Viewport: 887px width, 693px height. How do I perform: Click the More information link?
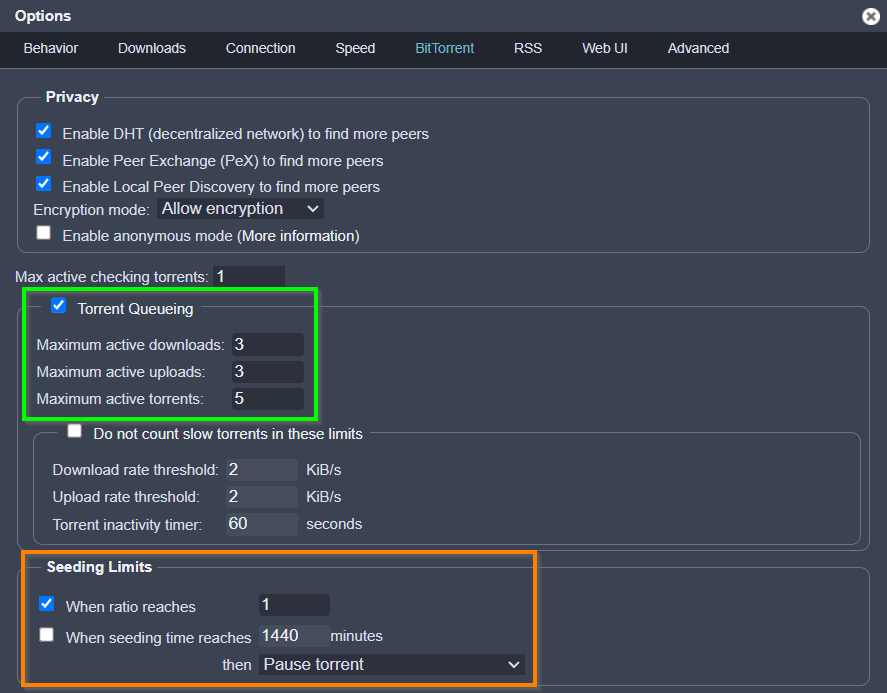point(298,236)
